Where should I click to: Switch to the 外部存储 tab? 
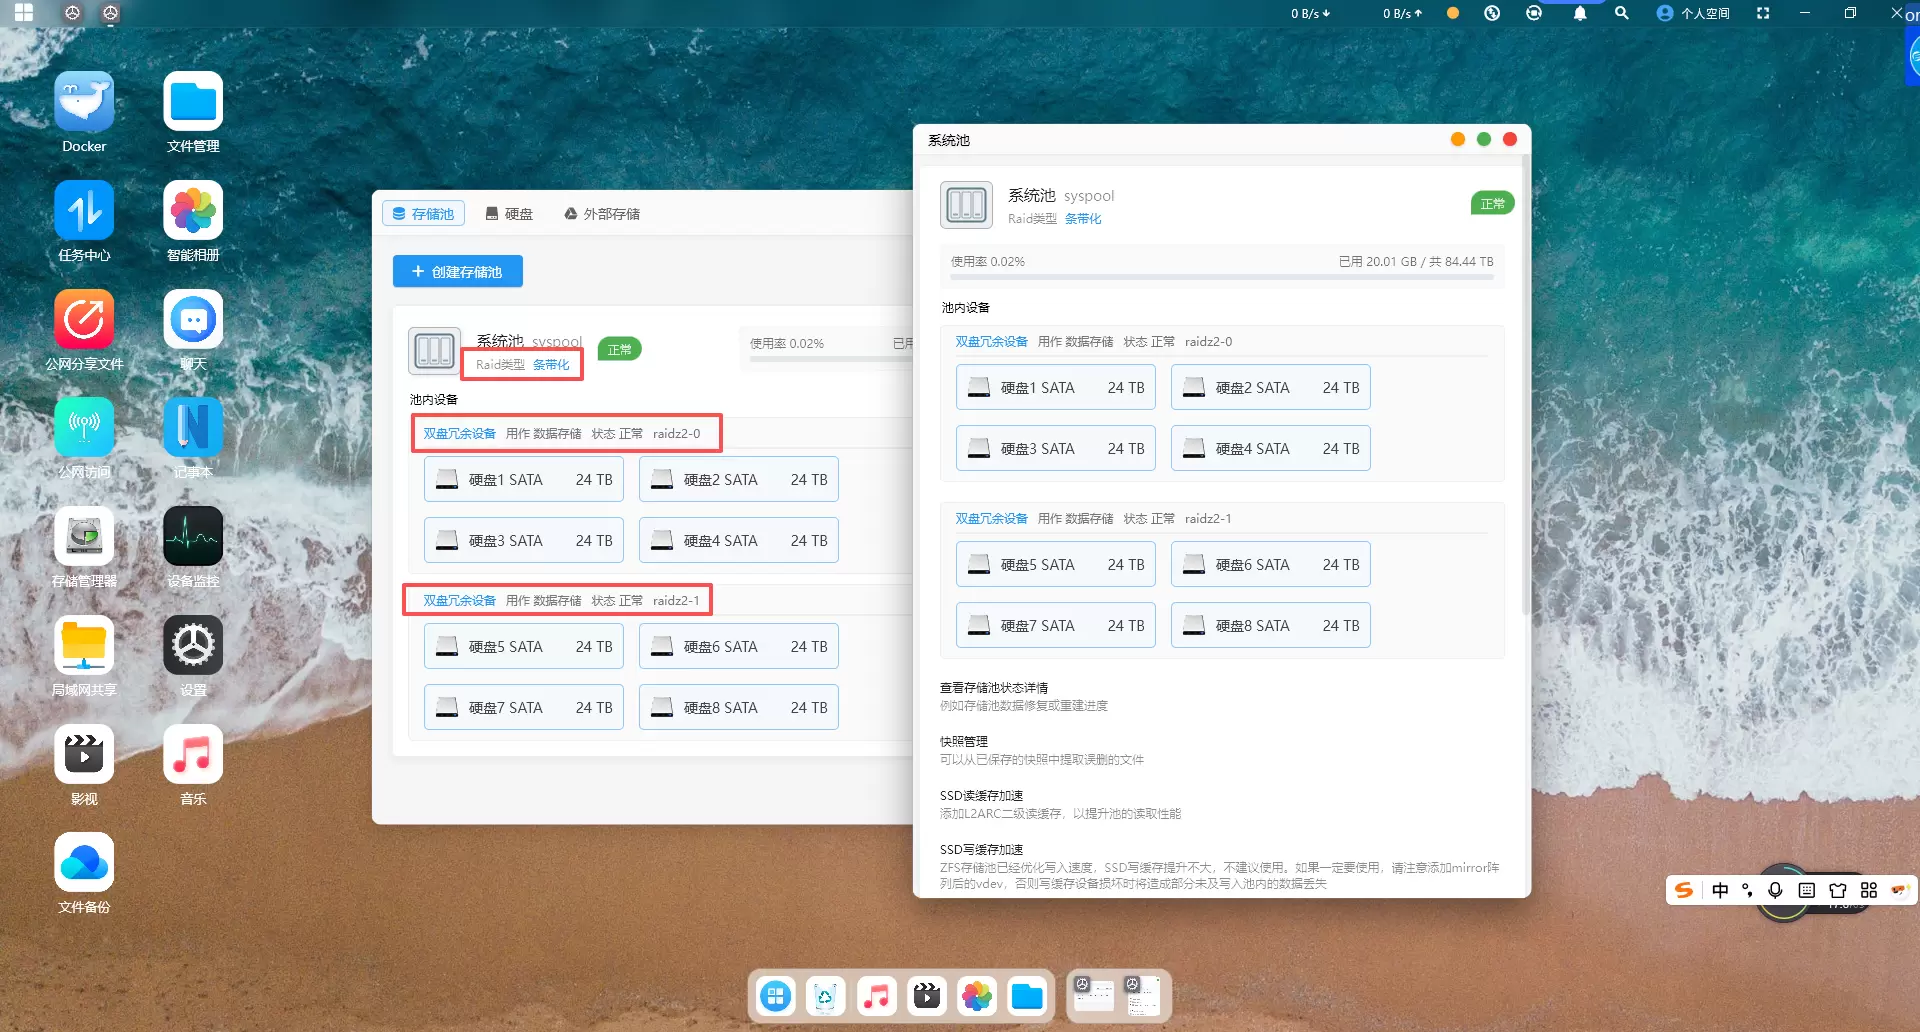(602, 214)
